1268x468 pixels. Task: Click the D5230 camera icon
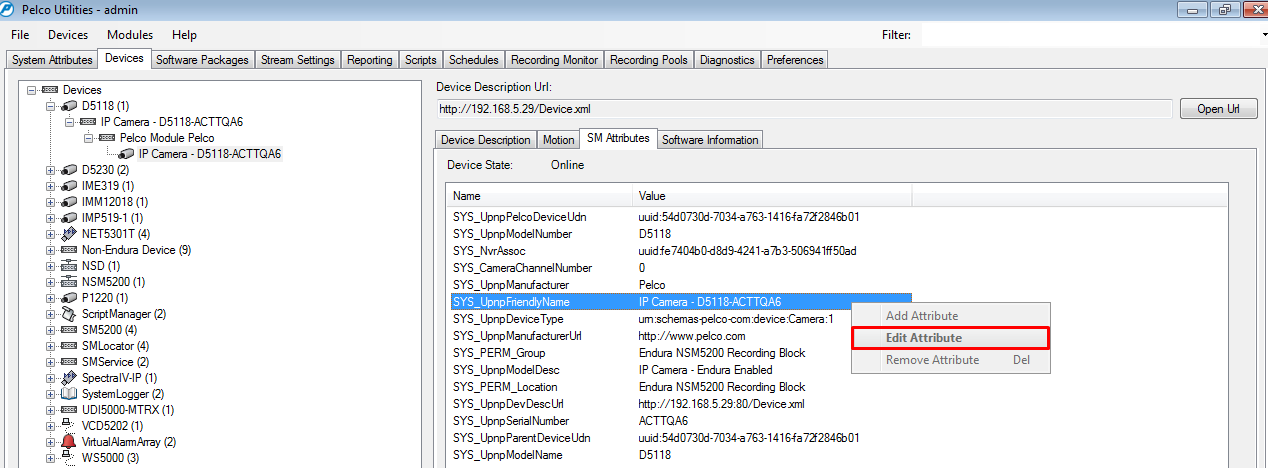click(69, 170)
